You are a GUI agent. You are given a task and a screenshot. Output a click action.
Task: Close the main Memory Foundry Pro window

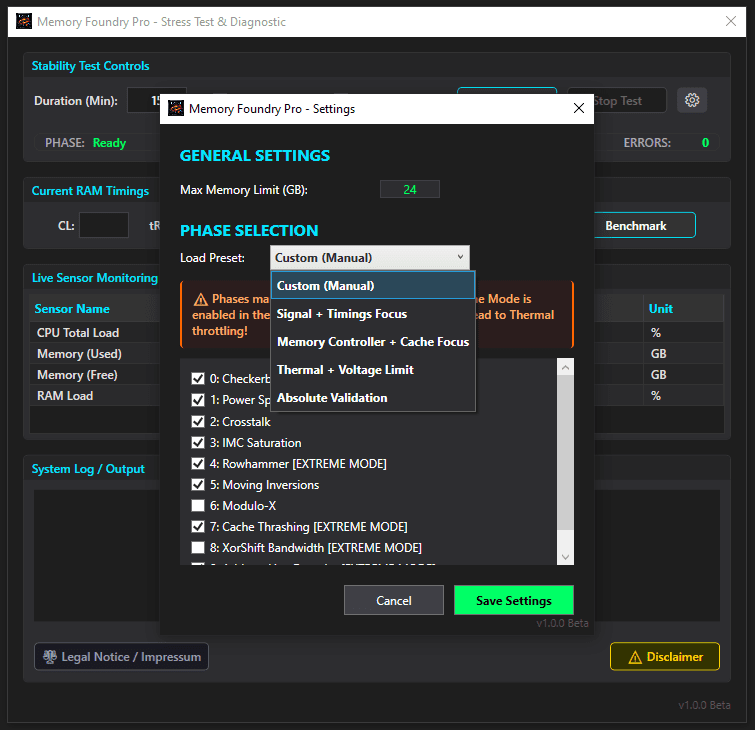[x=730, y=21]
